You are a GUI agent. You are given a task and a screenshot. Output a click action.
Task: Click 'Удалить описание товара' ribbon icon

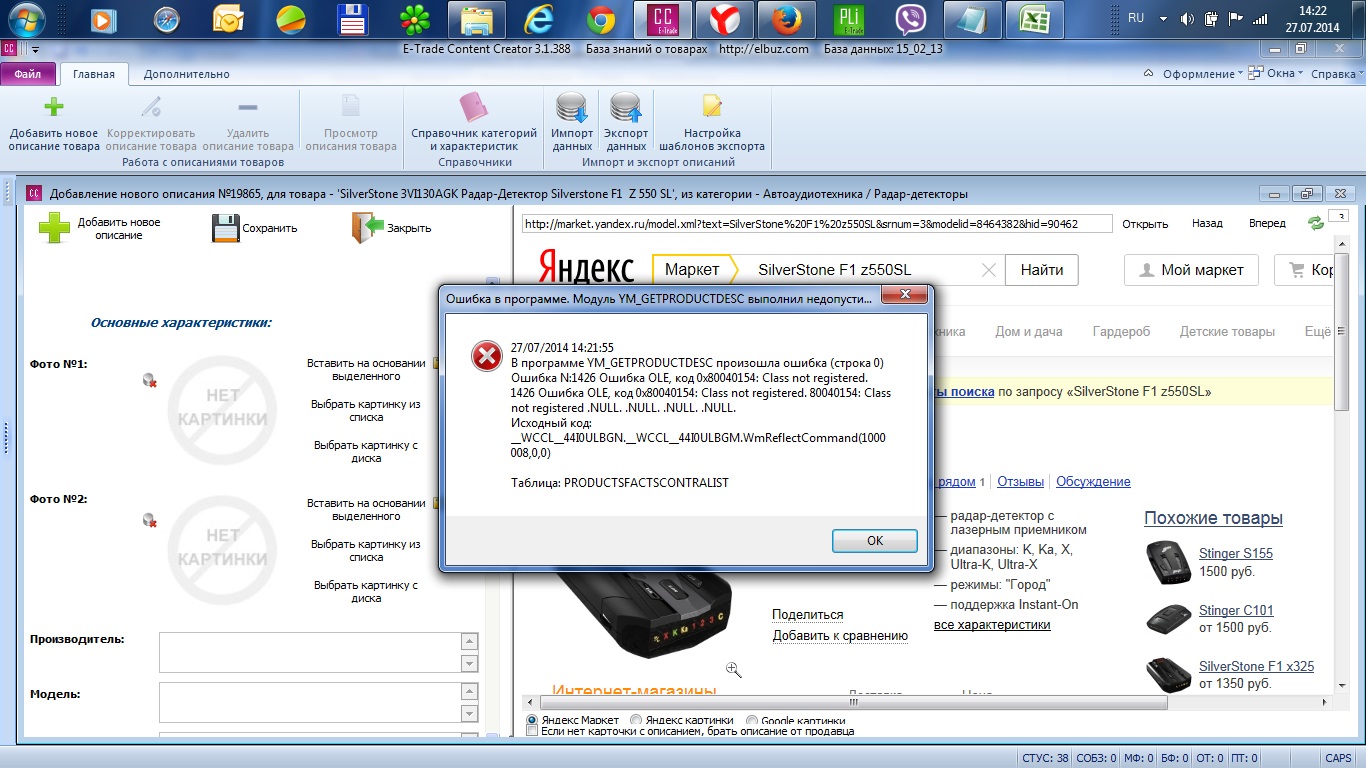(x=247, y=108)
